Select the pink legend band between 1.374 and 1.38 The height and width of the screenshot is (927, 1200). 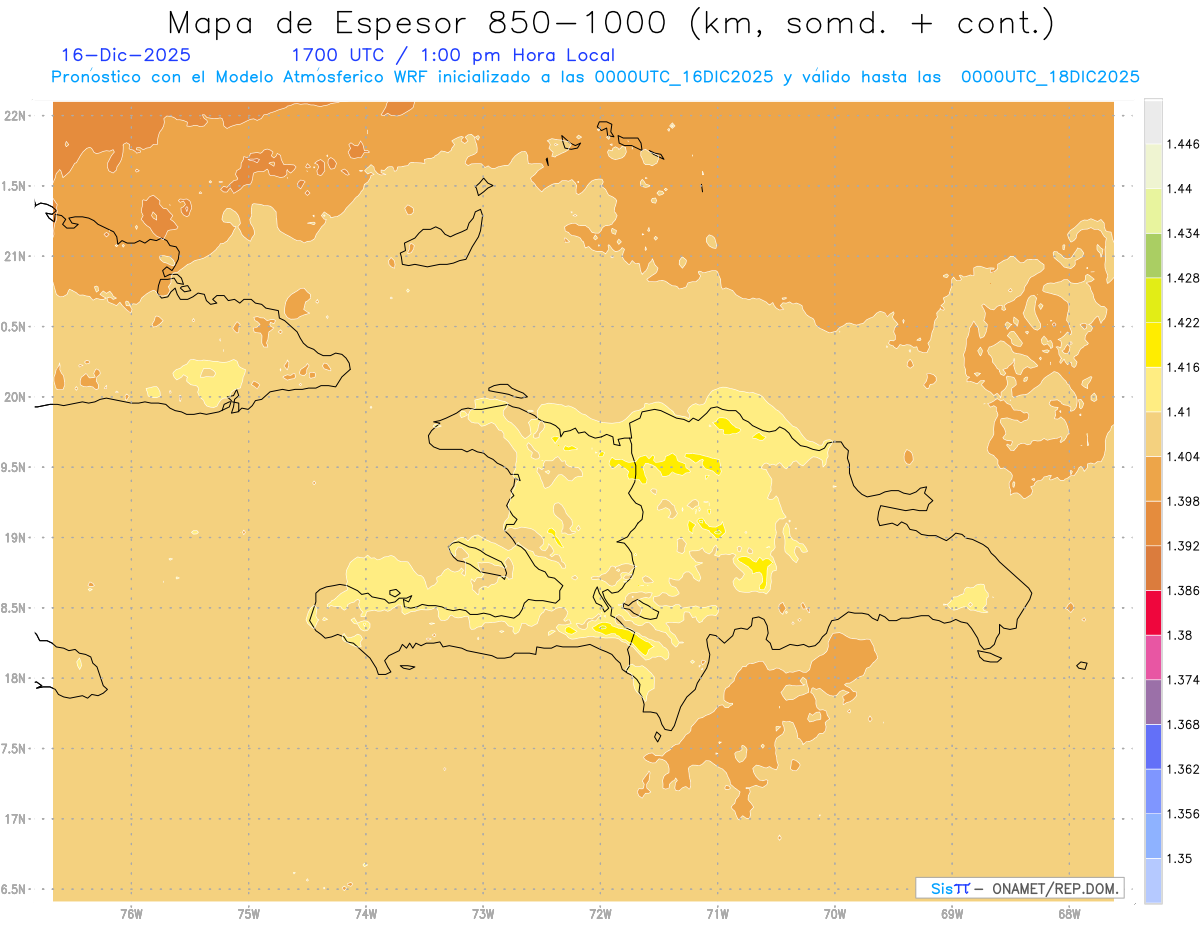click(1153, 657)
